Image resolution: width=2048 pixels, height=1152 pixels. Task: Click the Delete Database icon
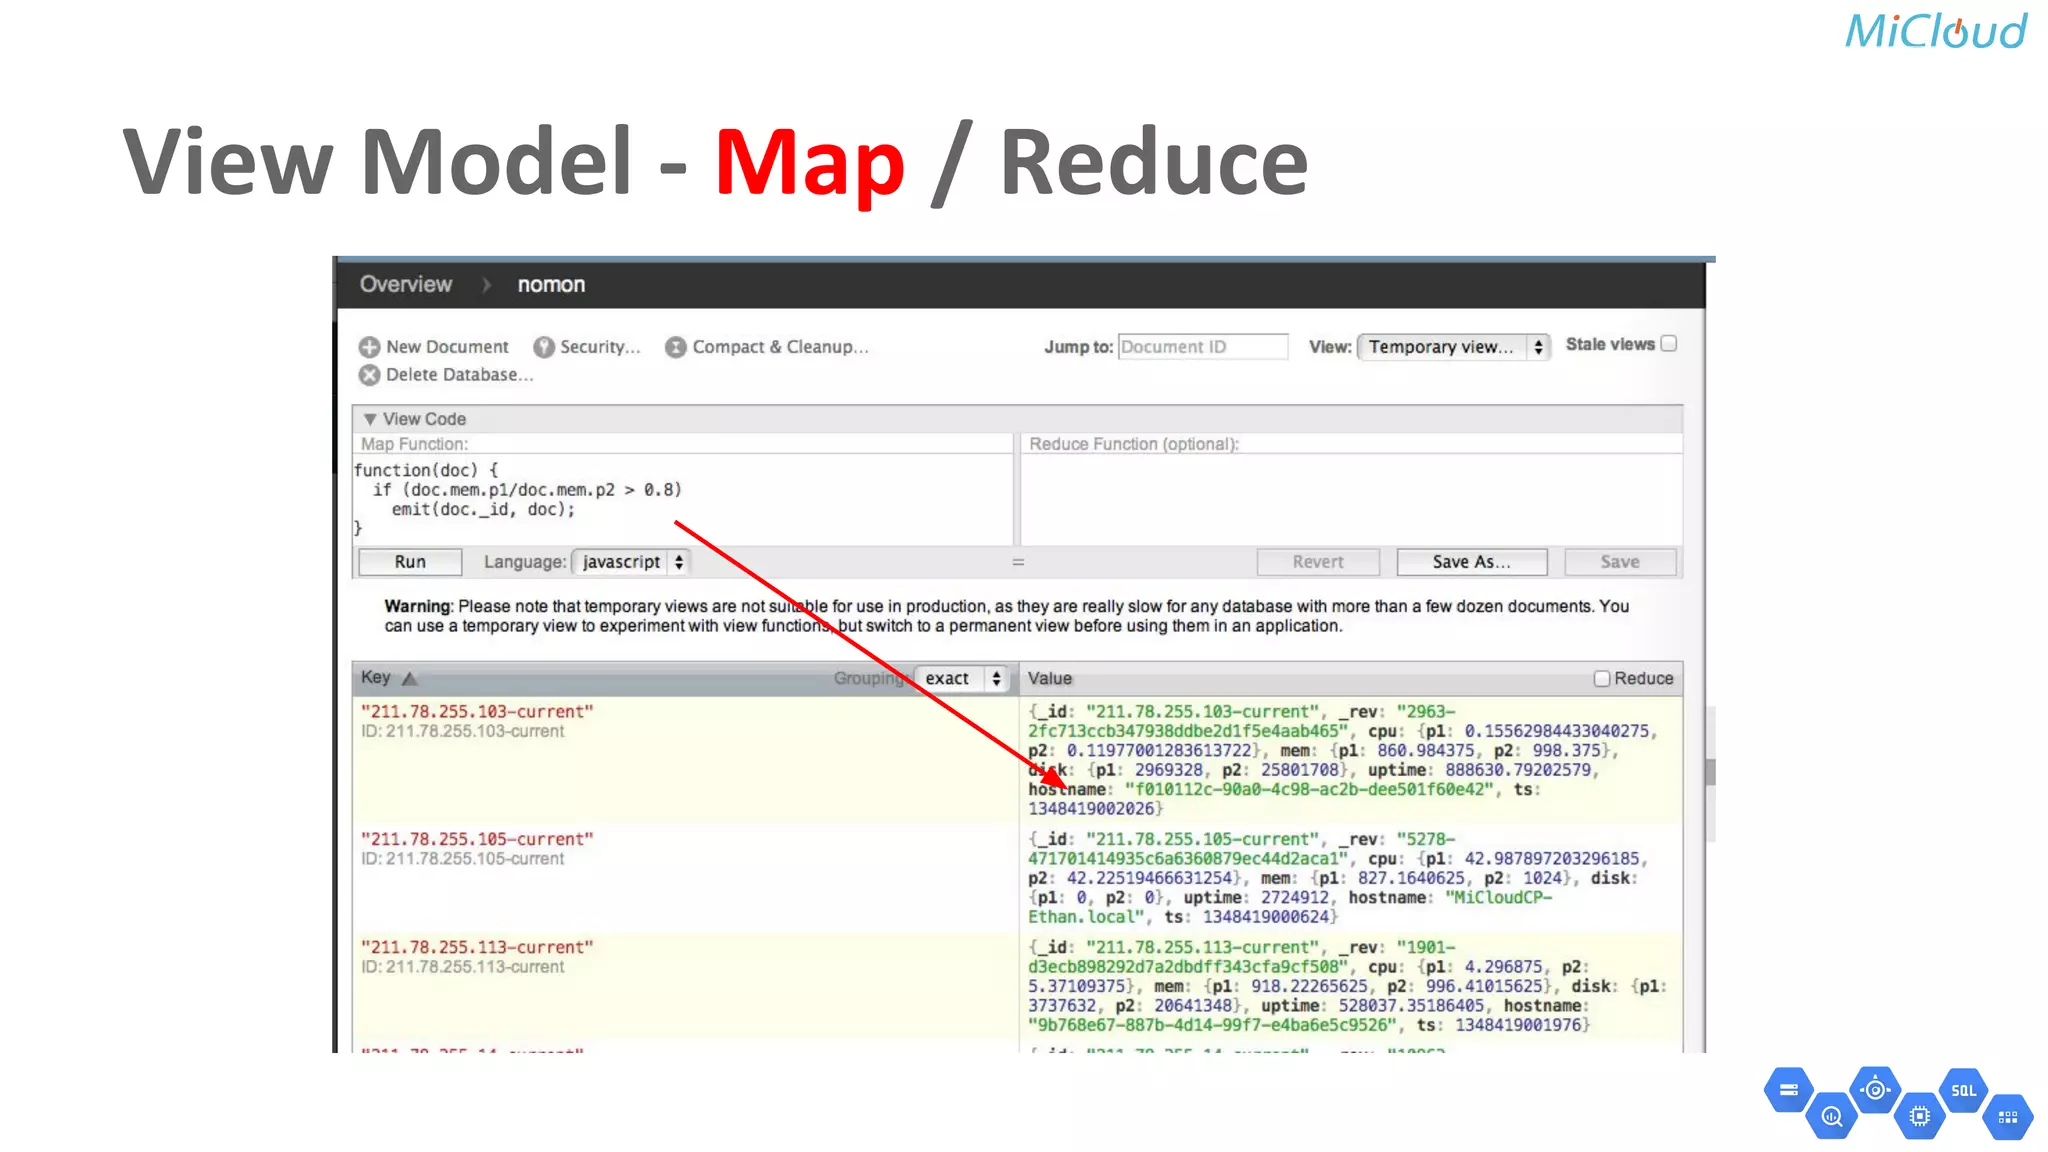[369, 375]
